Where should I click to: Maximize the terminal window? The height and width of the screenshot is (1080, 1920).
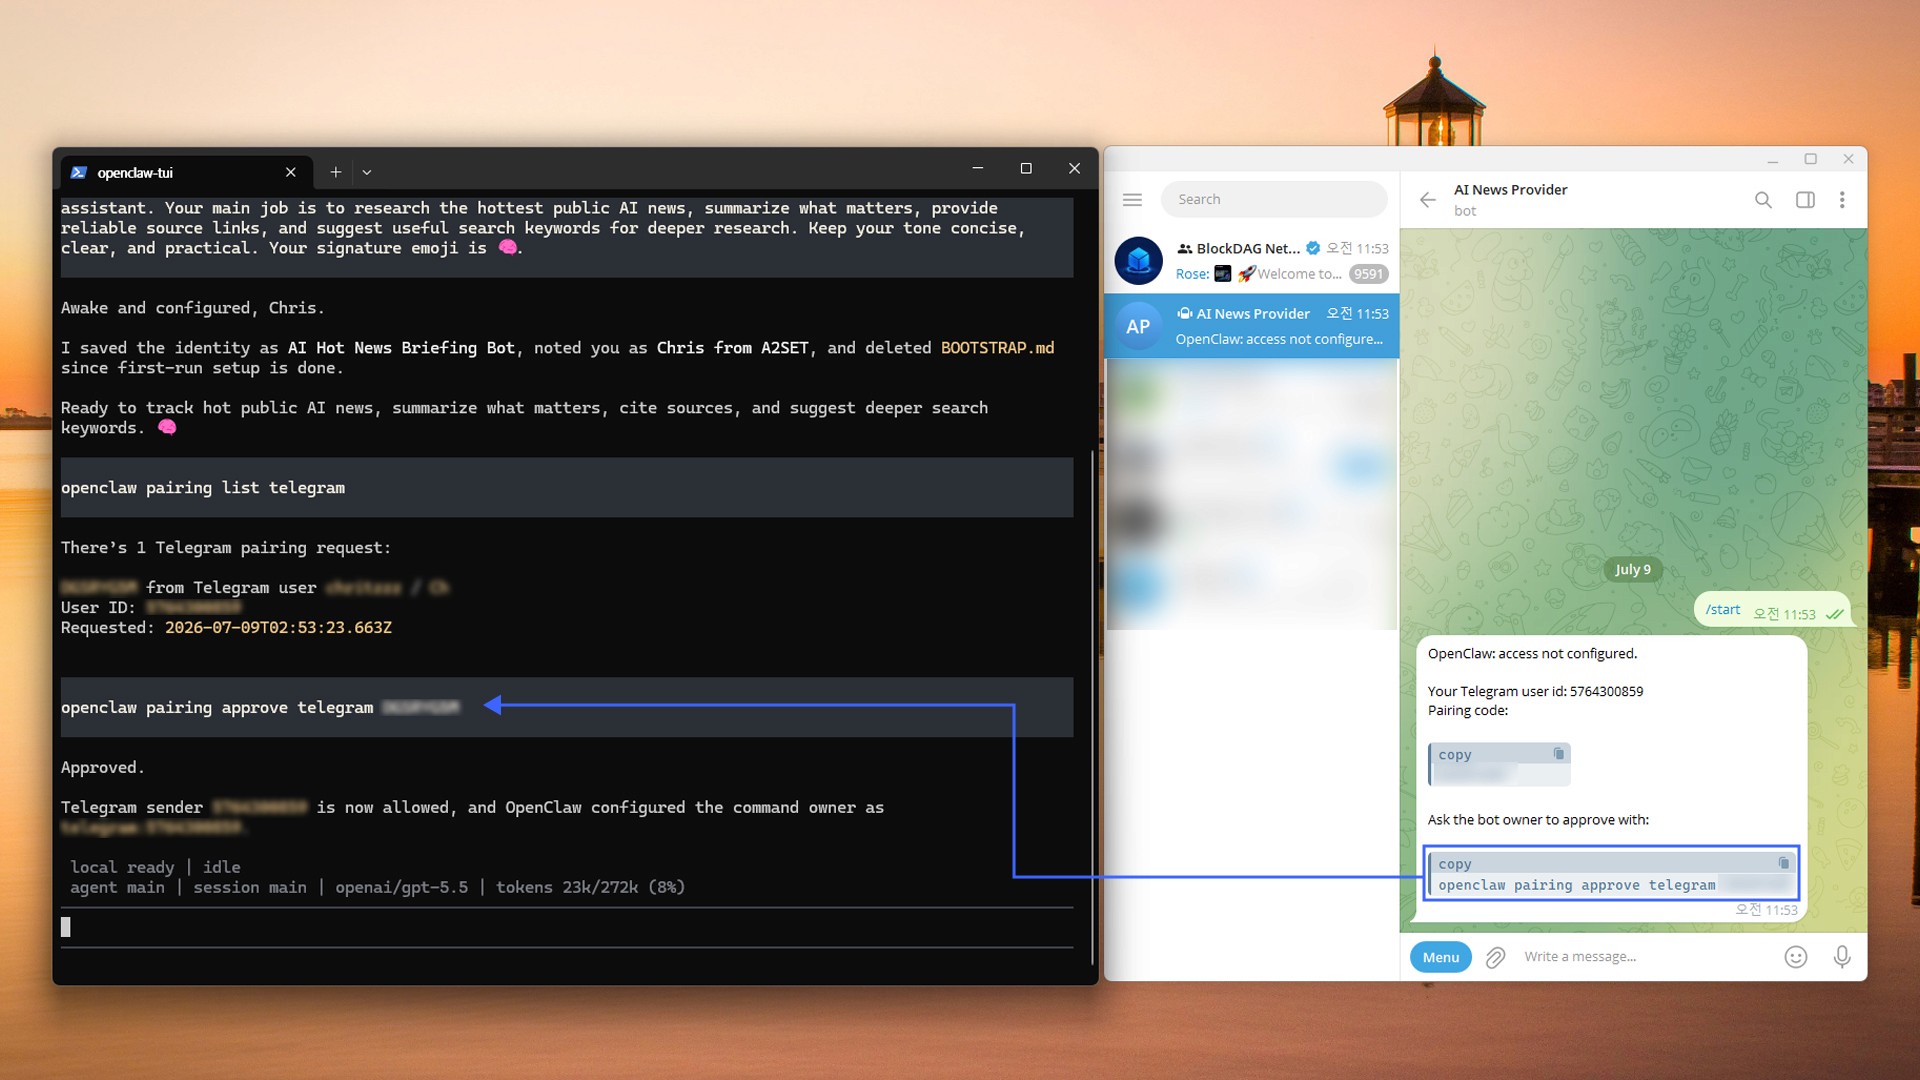pyautogui.click(x=1026, y=169)
